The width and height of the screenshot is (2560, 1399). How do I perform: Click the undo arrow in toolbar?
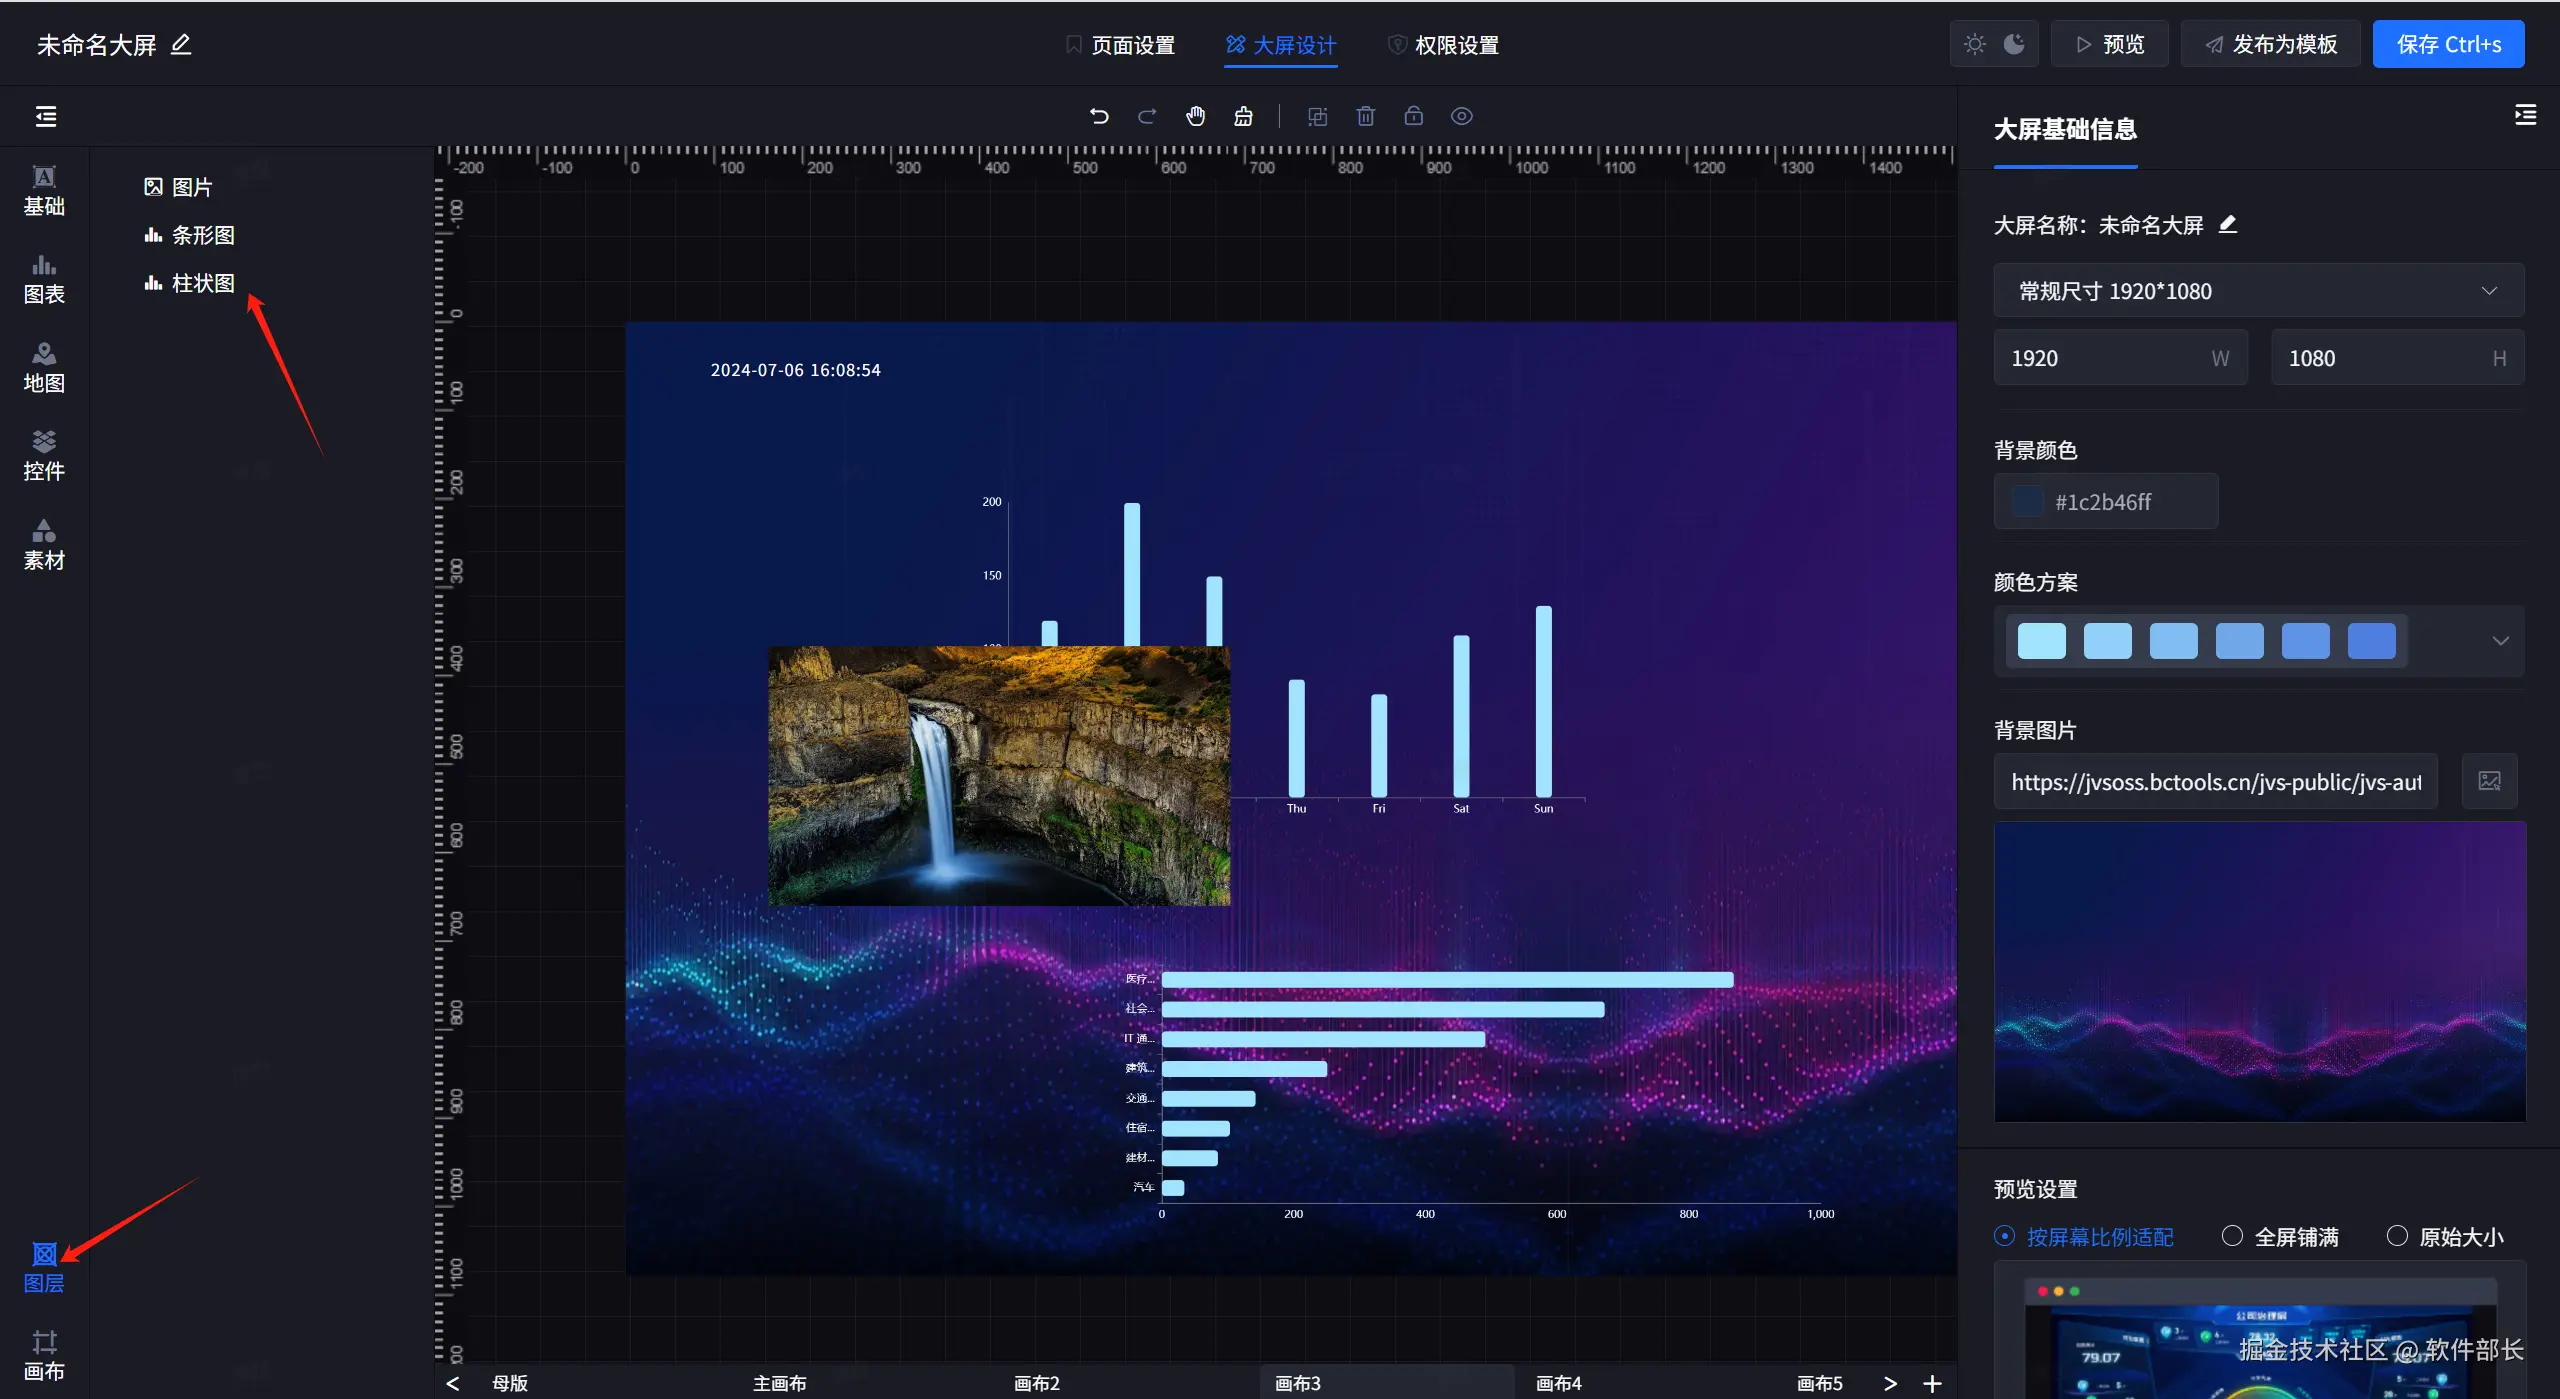[1099, 116]
